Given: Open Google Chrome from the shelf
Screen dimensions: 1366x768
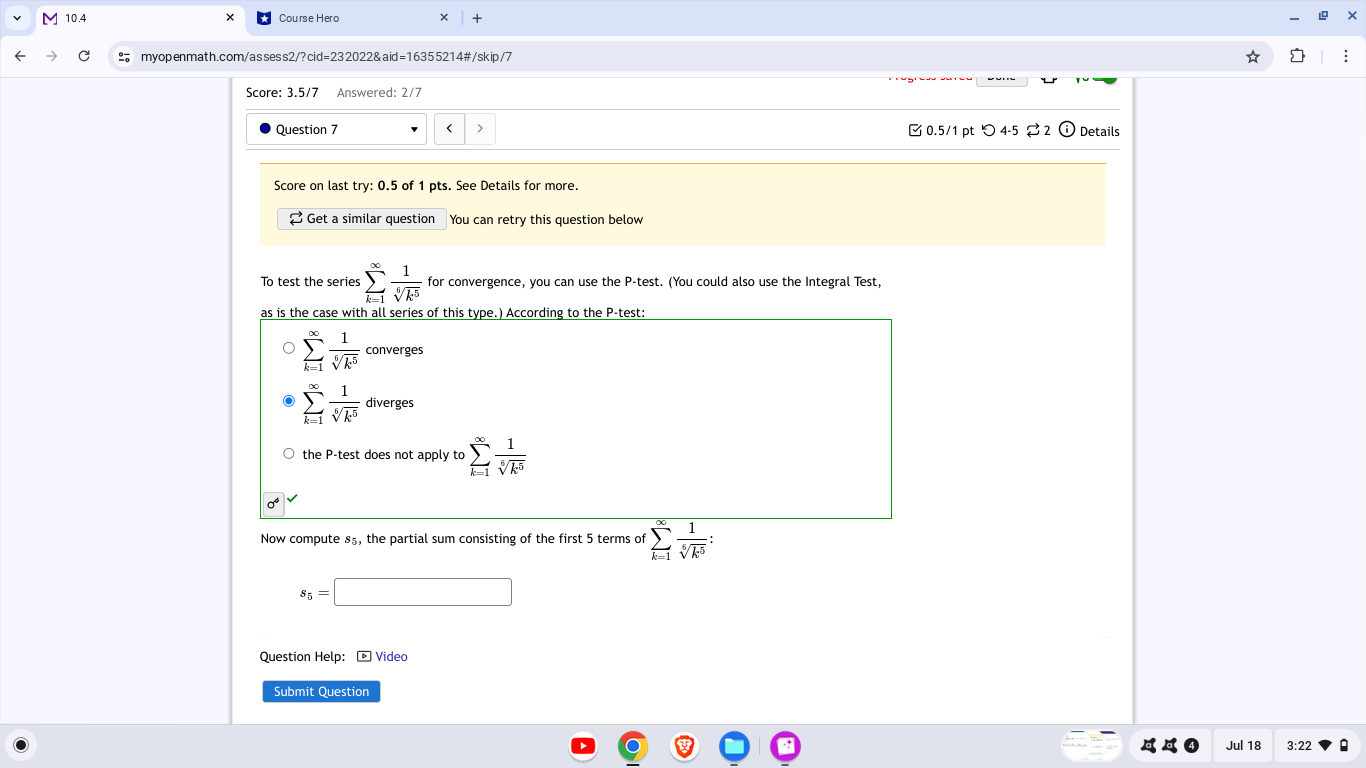Looking at the screenshot, I should click(633, 746).
